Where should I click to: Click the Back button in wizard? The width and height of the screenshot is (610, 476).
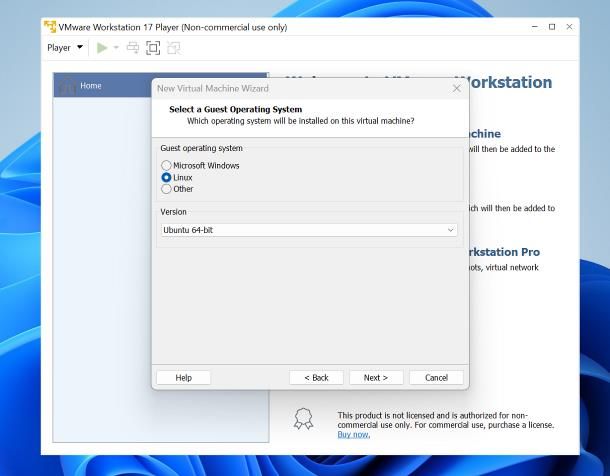[x=316, y=378]
